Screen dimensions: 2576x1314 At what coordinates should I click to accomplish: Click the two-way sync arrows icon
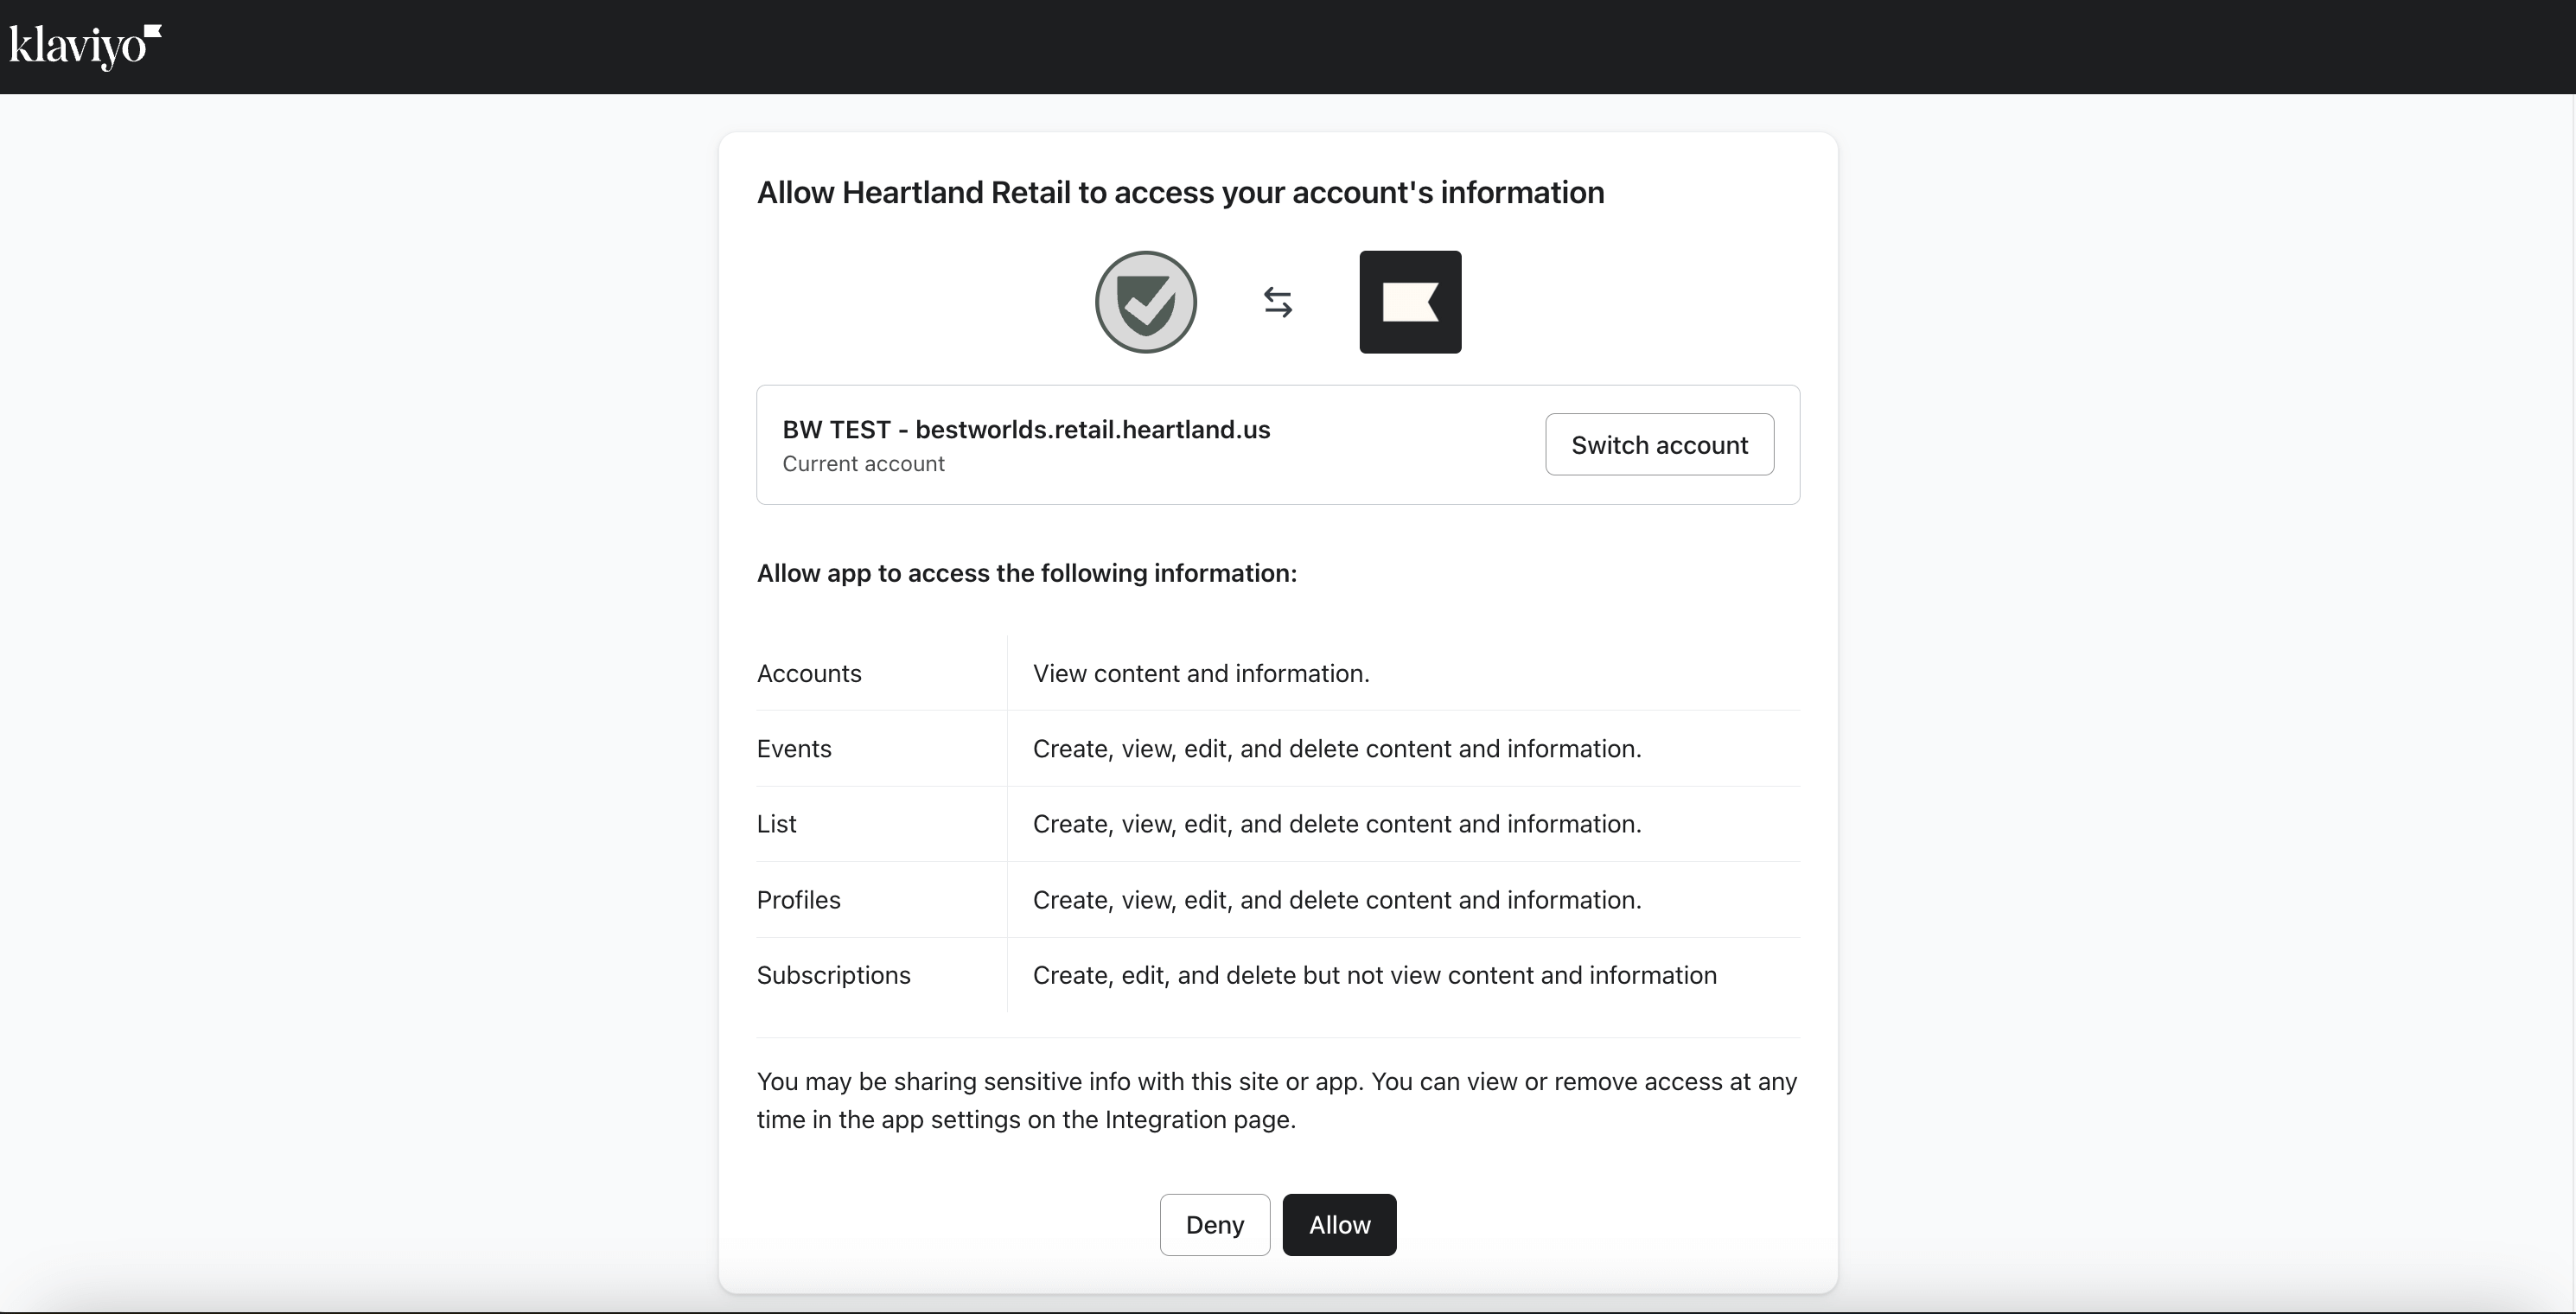[1277, 302]
